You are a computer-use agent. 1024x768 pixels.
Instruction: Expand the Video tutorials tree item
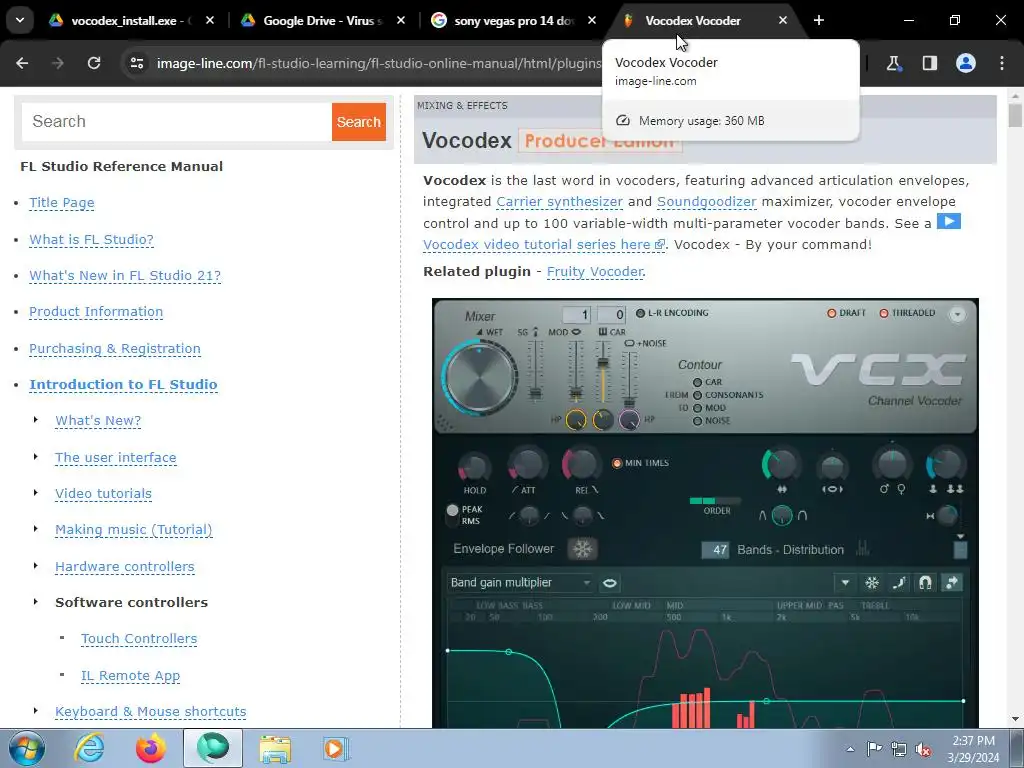coord(36,492)
